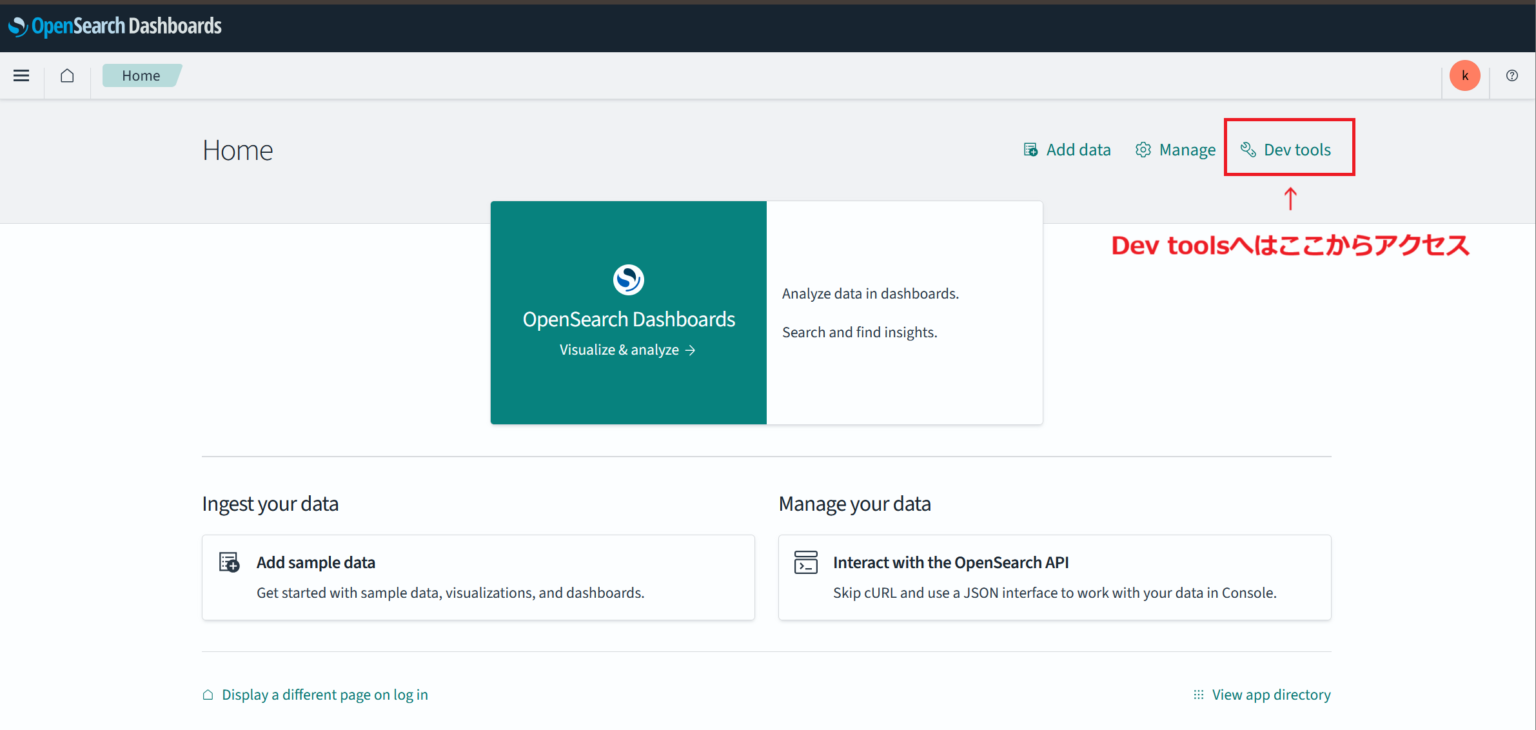Screen dimensions: 1536x730
Task: Expand the navigation sidebar with the hamburger menu
Action: coord(21,75)
